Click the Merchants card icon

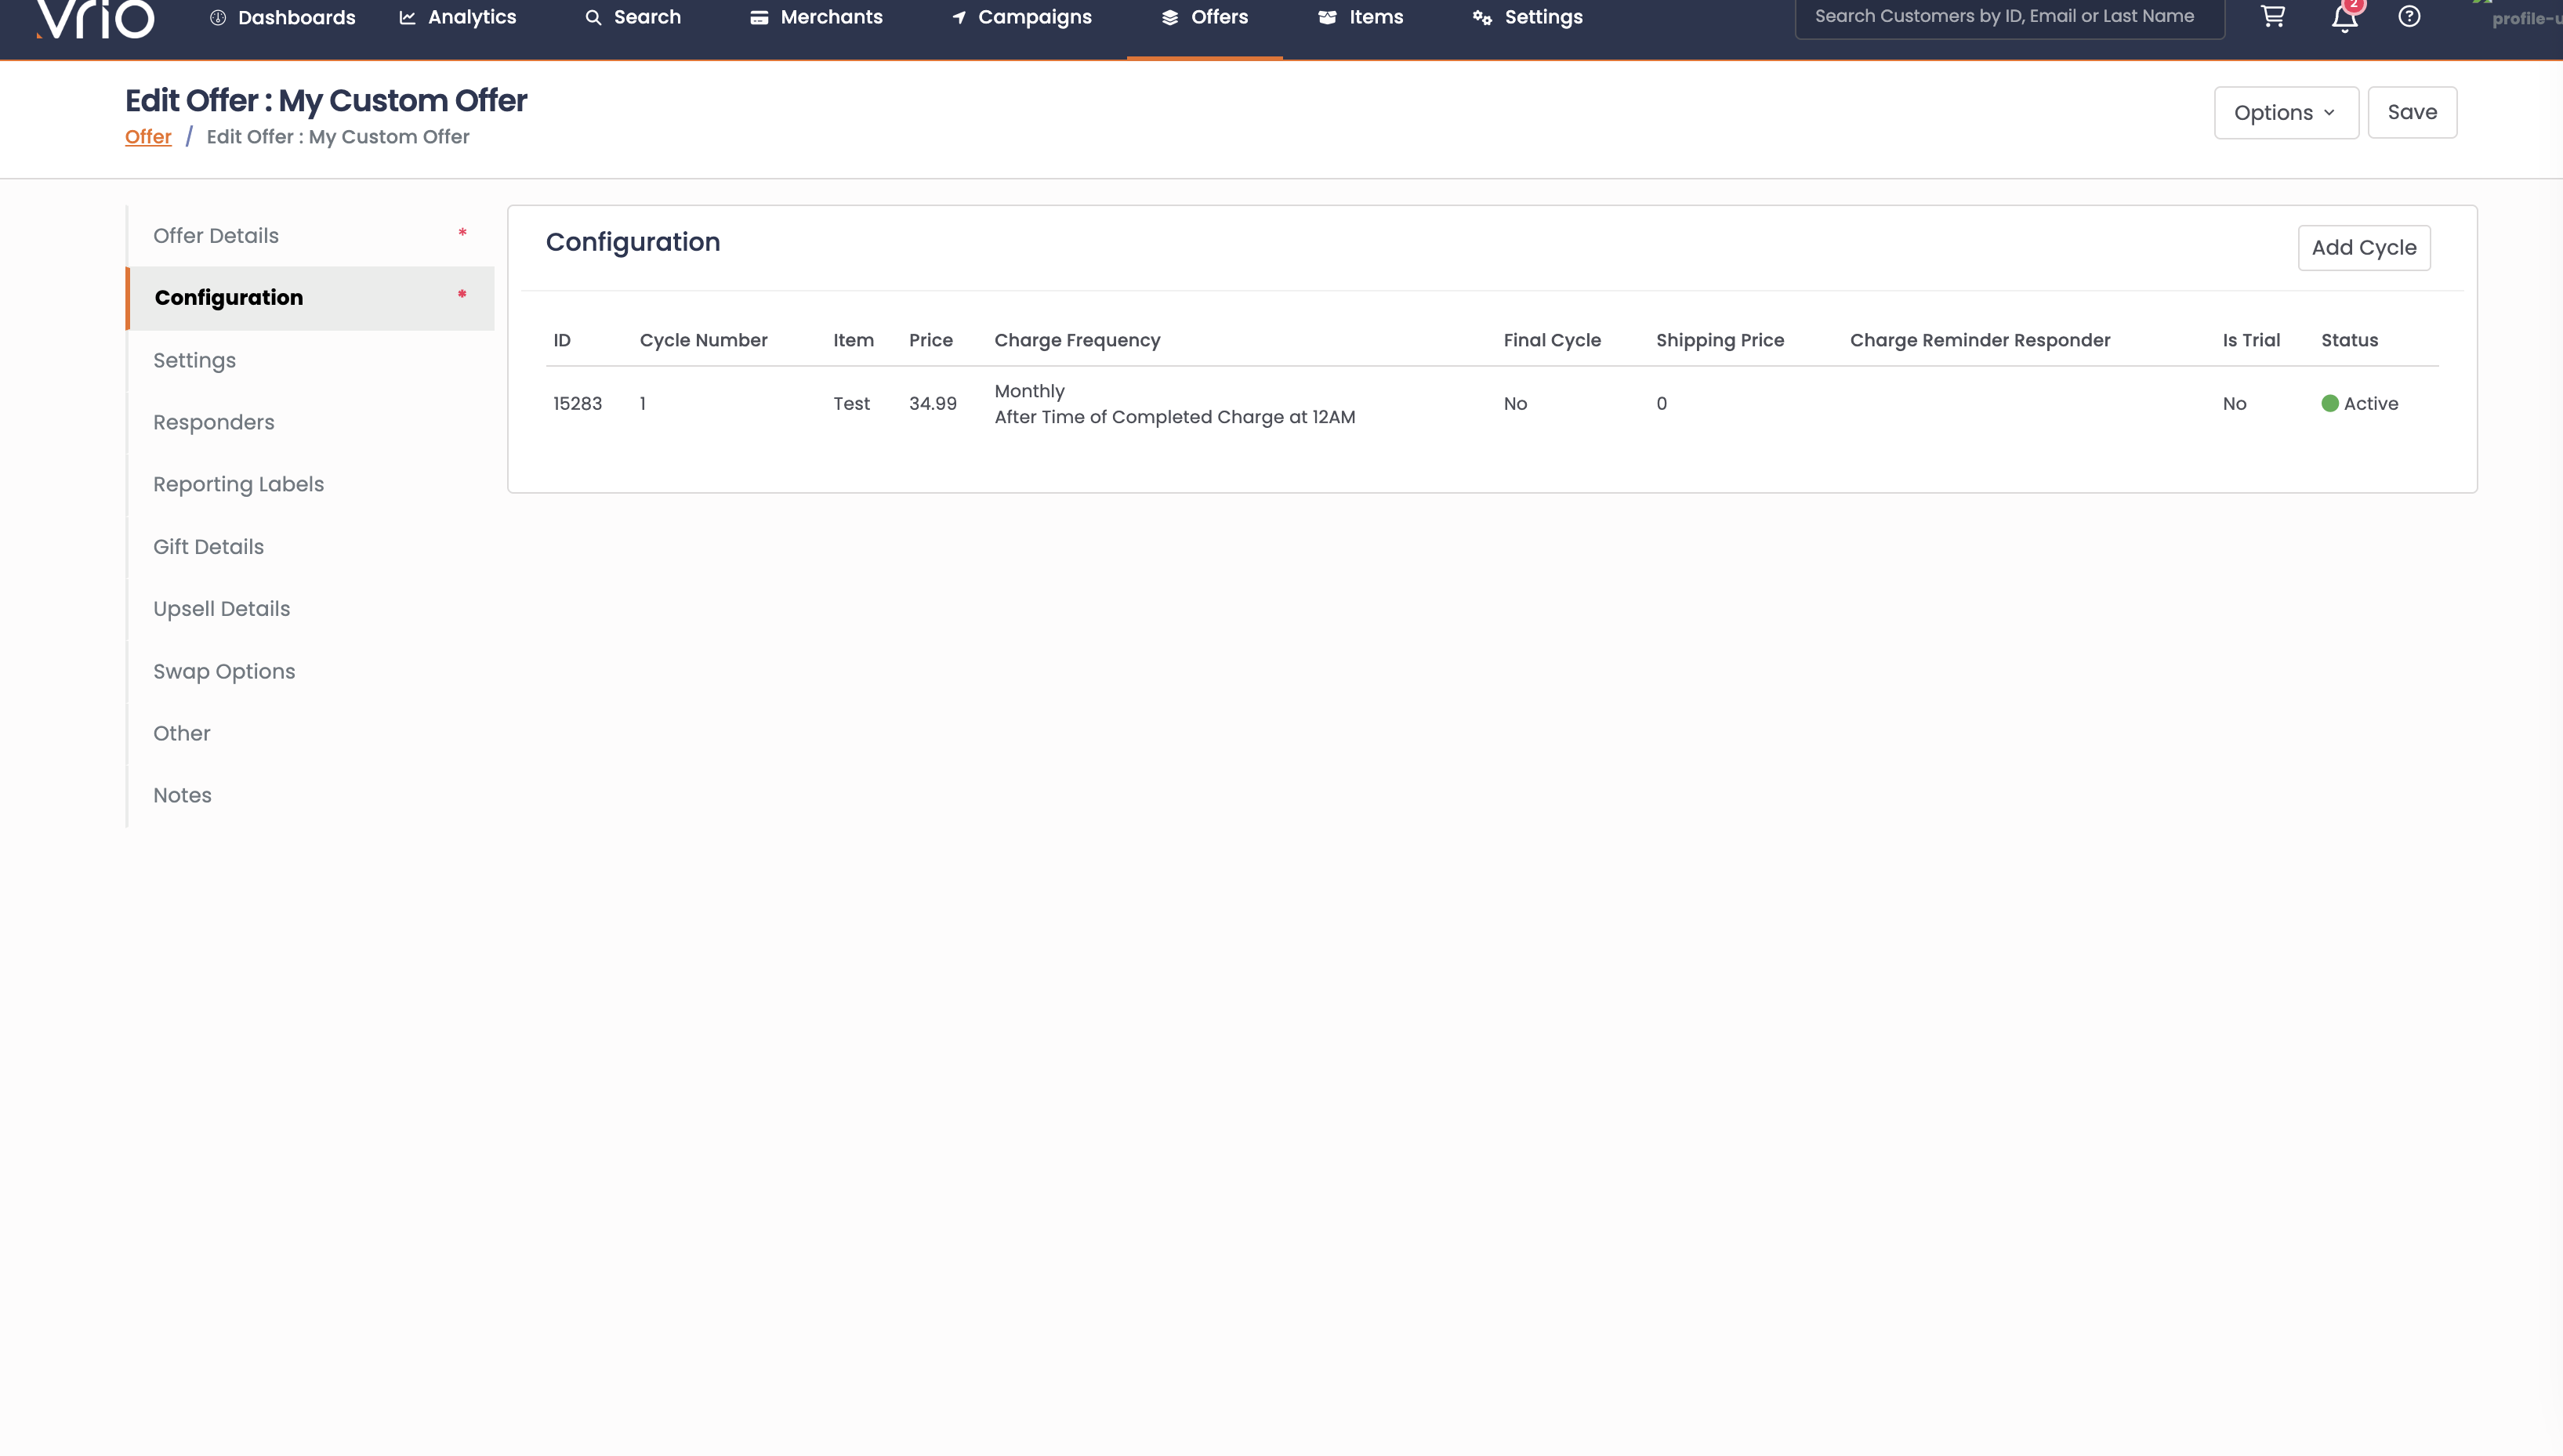[x=759, y=17]
